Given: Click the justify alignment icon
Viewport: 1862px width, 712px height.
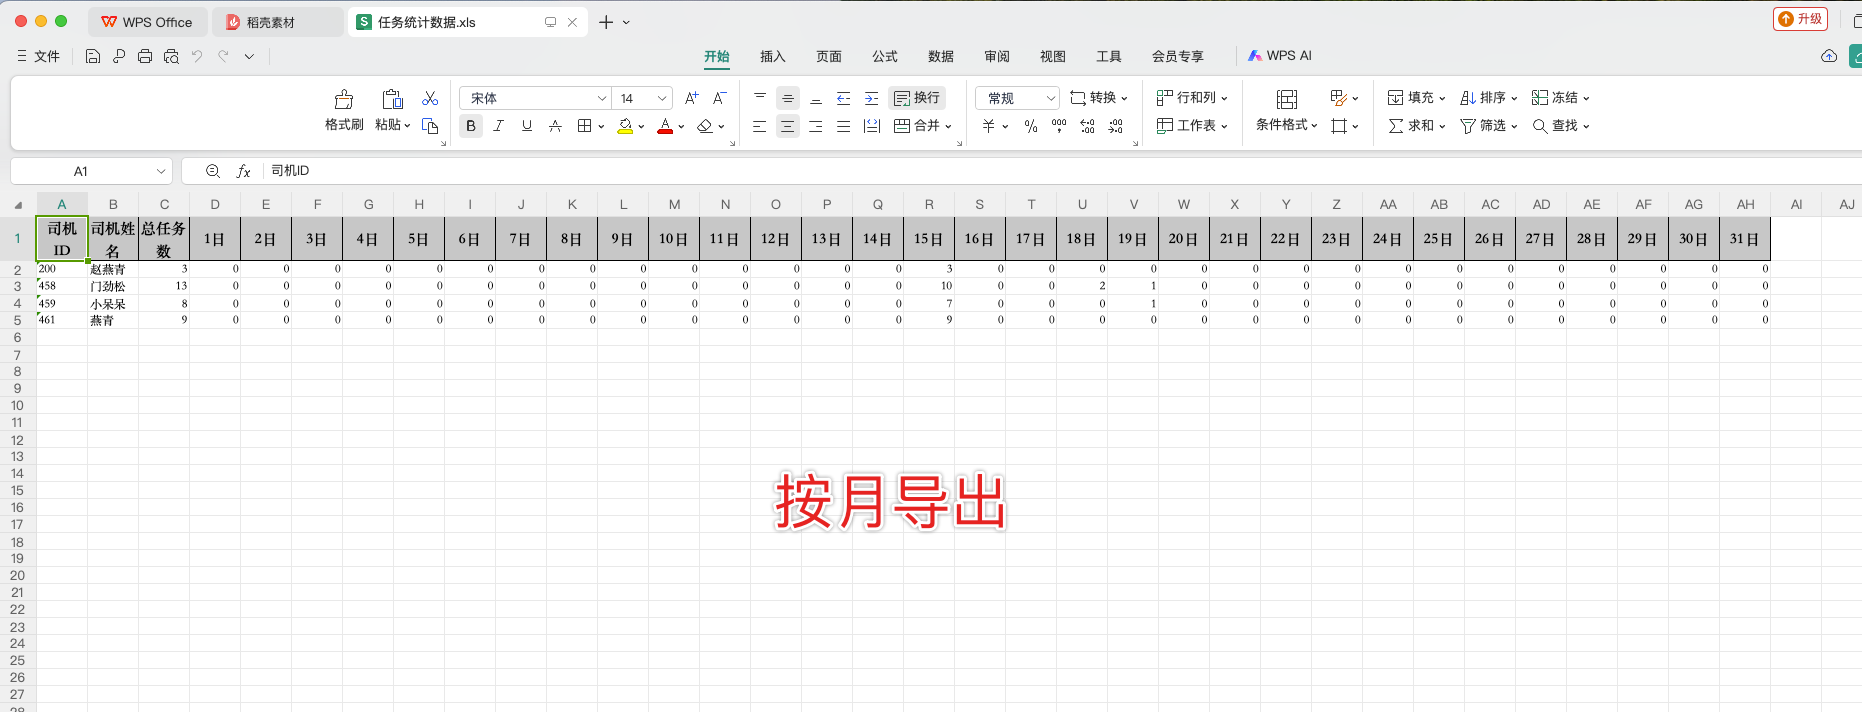Looking at the screenshot, I should click(844, 126).
